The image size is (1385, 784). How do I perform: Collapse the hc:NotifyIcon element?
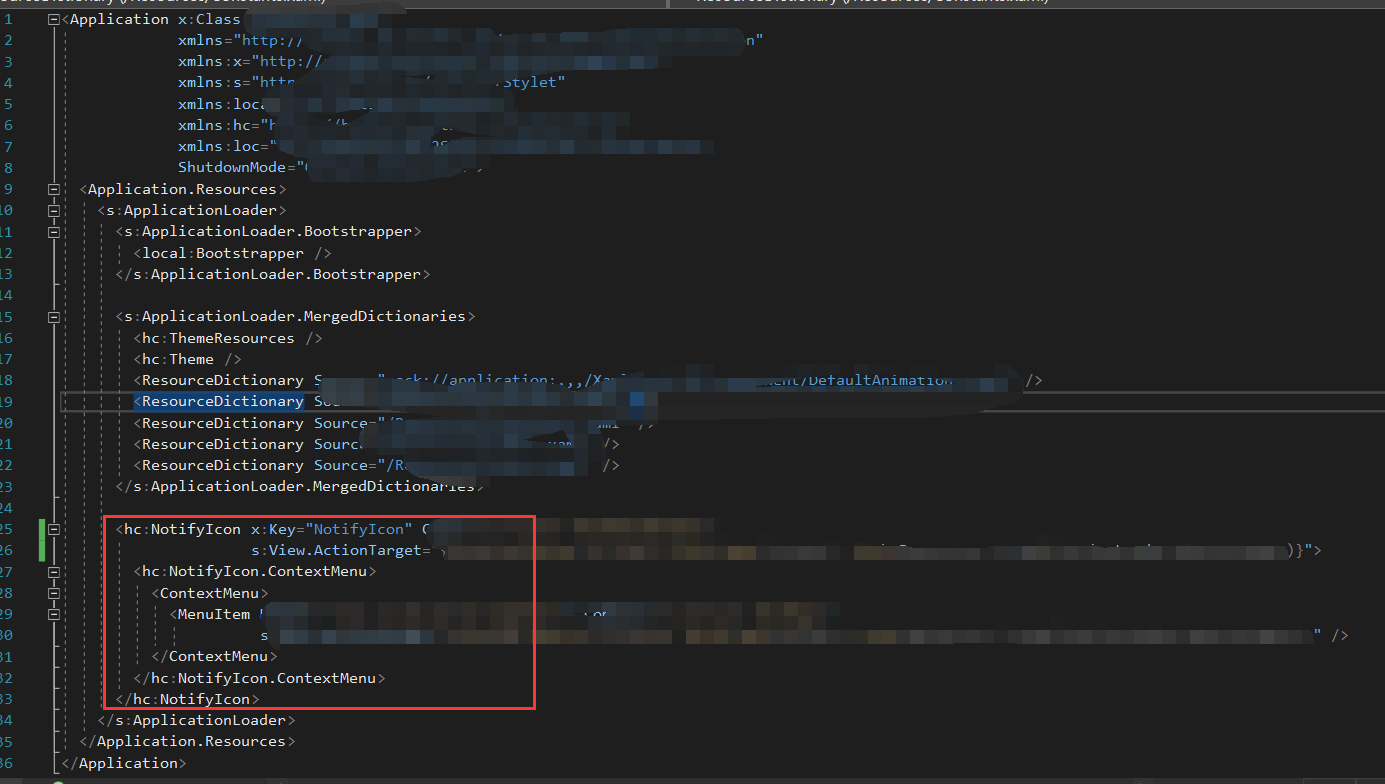click(x=53, y=528)
